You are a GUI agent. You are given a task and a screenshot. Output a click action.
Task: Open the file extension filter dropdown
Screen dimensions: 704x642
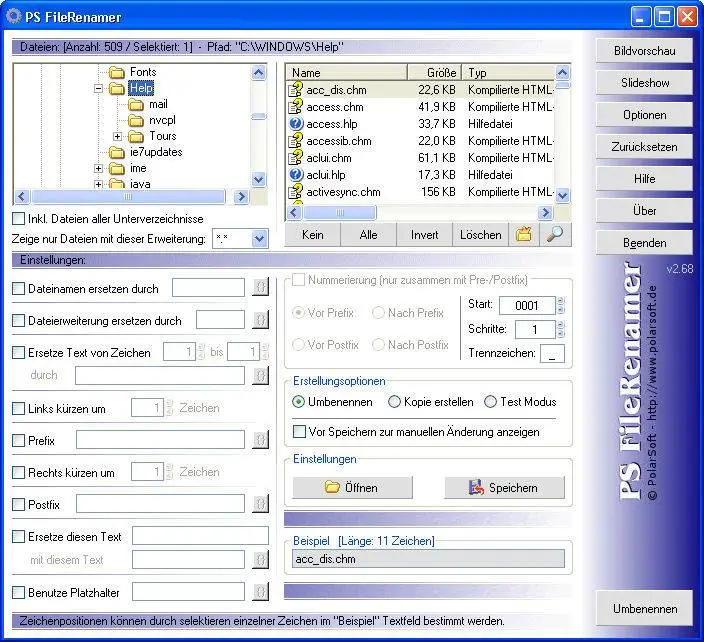point(260,239)
